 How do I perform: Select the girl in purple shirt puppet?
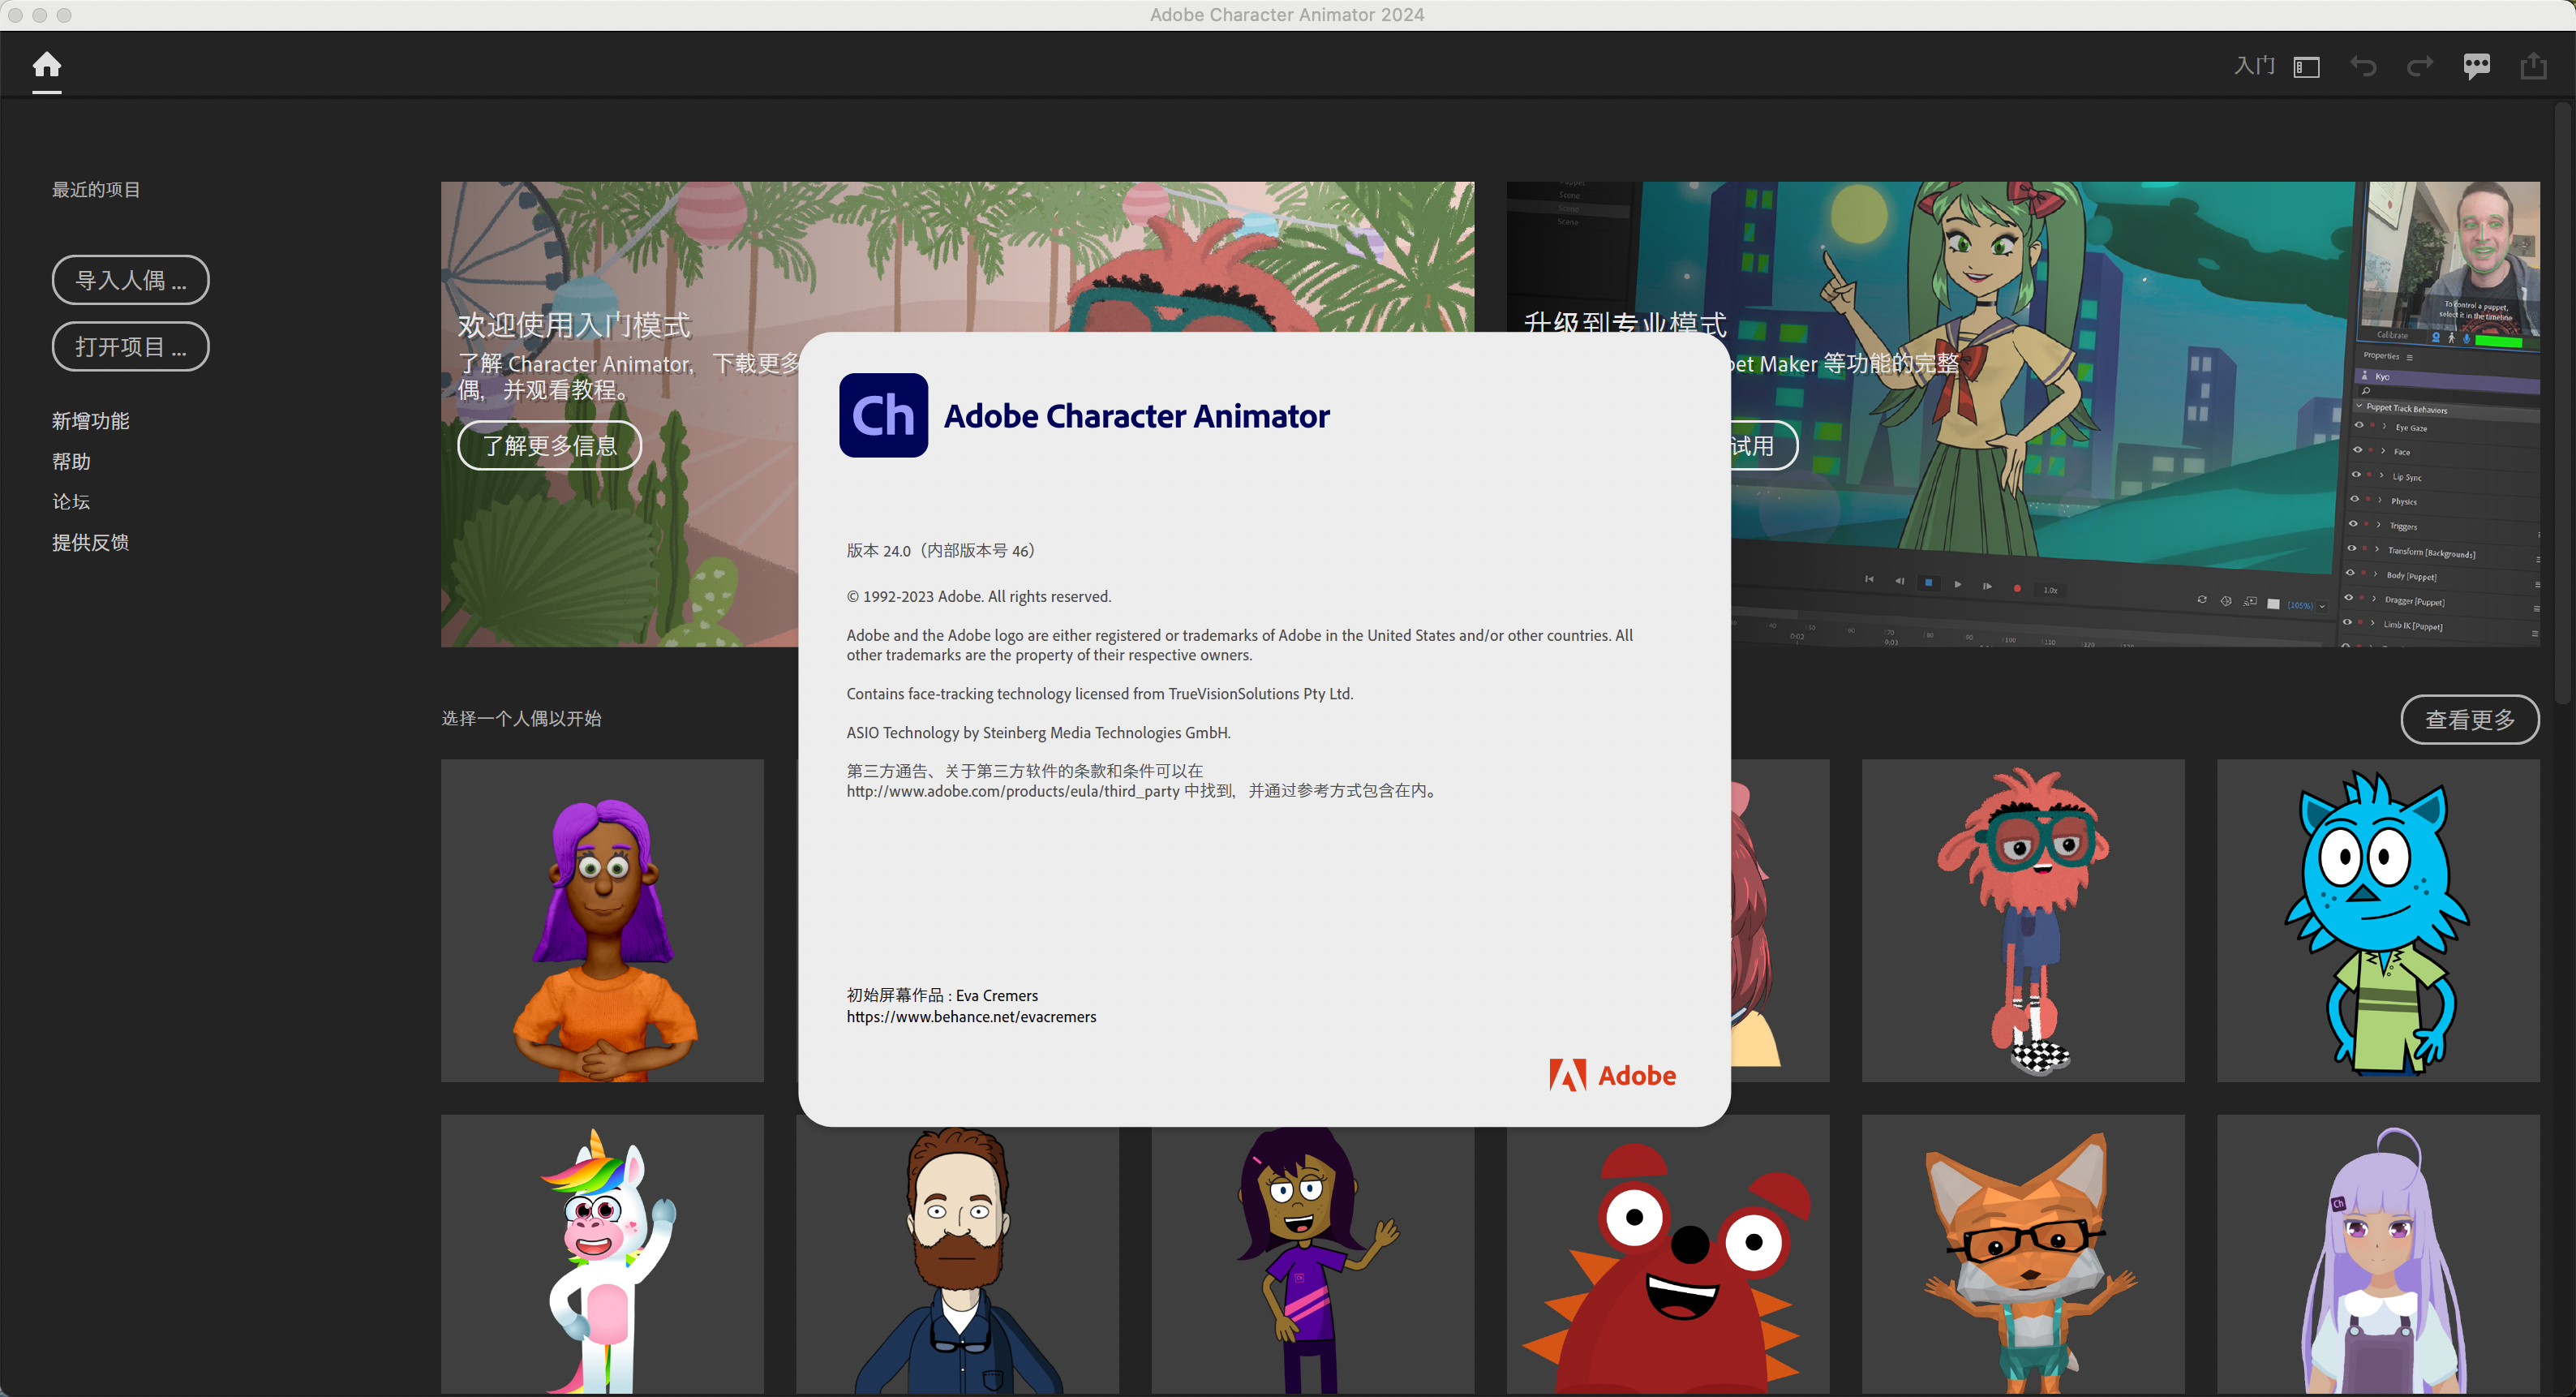click(1312, 1260)
